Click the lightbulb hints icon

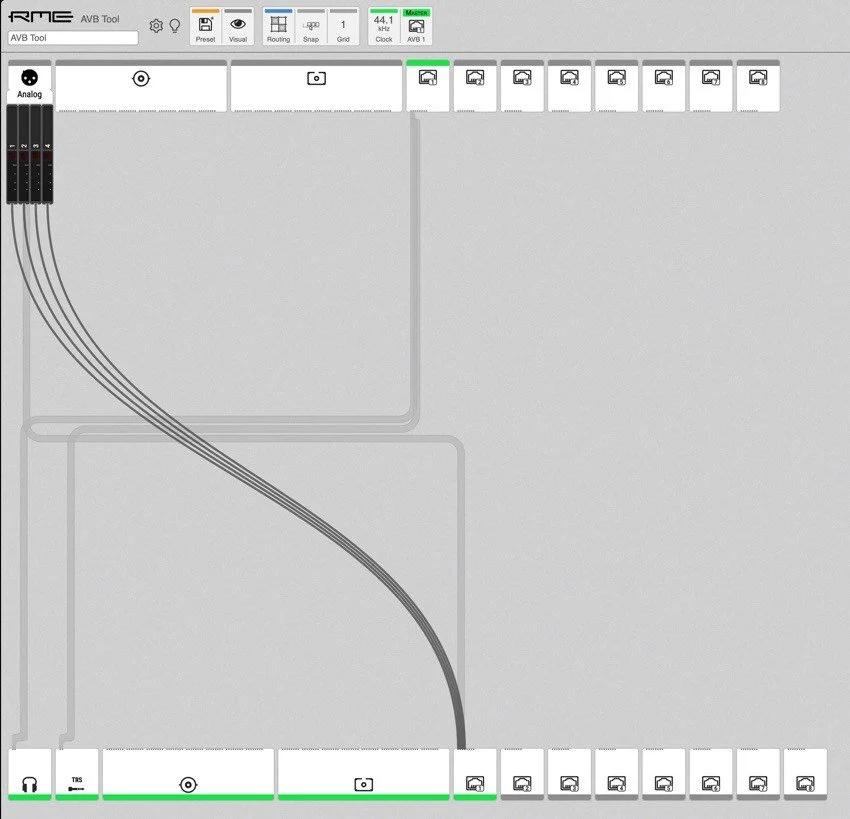coord(175,25)
